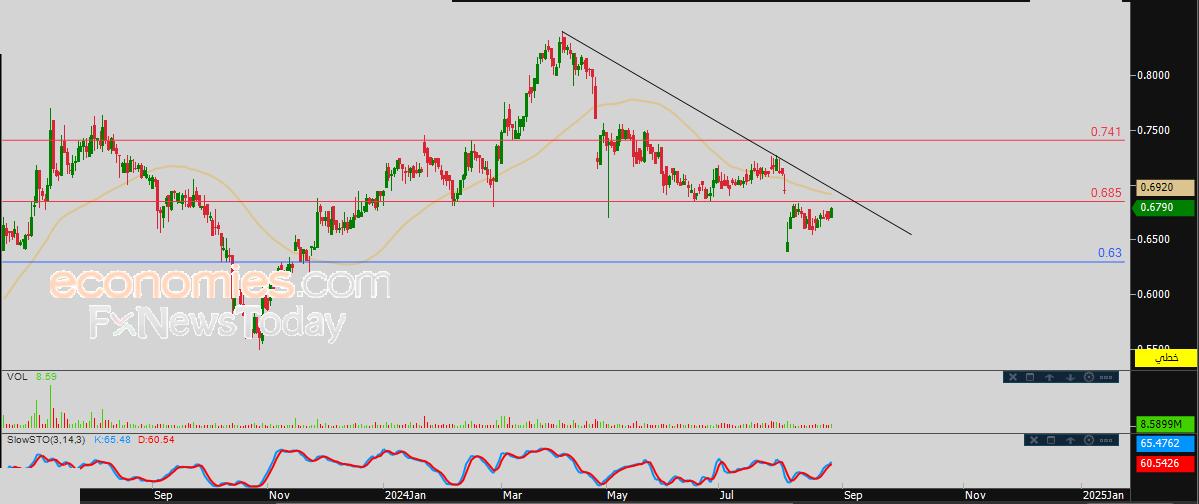
Task: Click the yellow scale type label on price axis
Action: pyautogui.click(x=1166, y=357)
